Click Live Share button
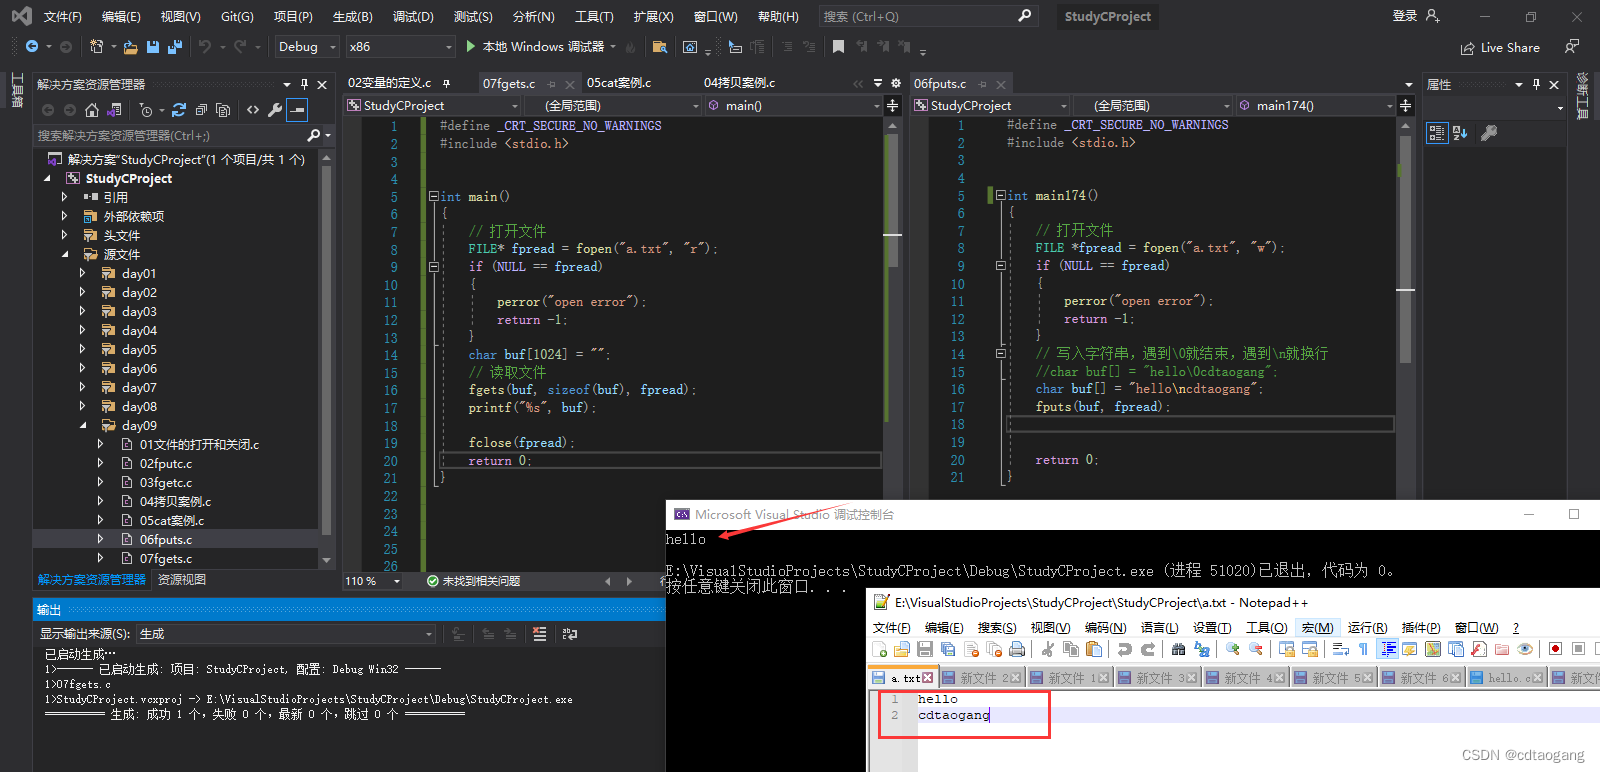This screenshot has height=772, width=1600. (x=1500, y=47)
